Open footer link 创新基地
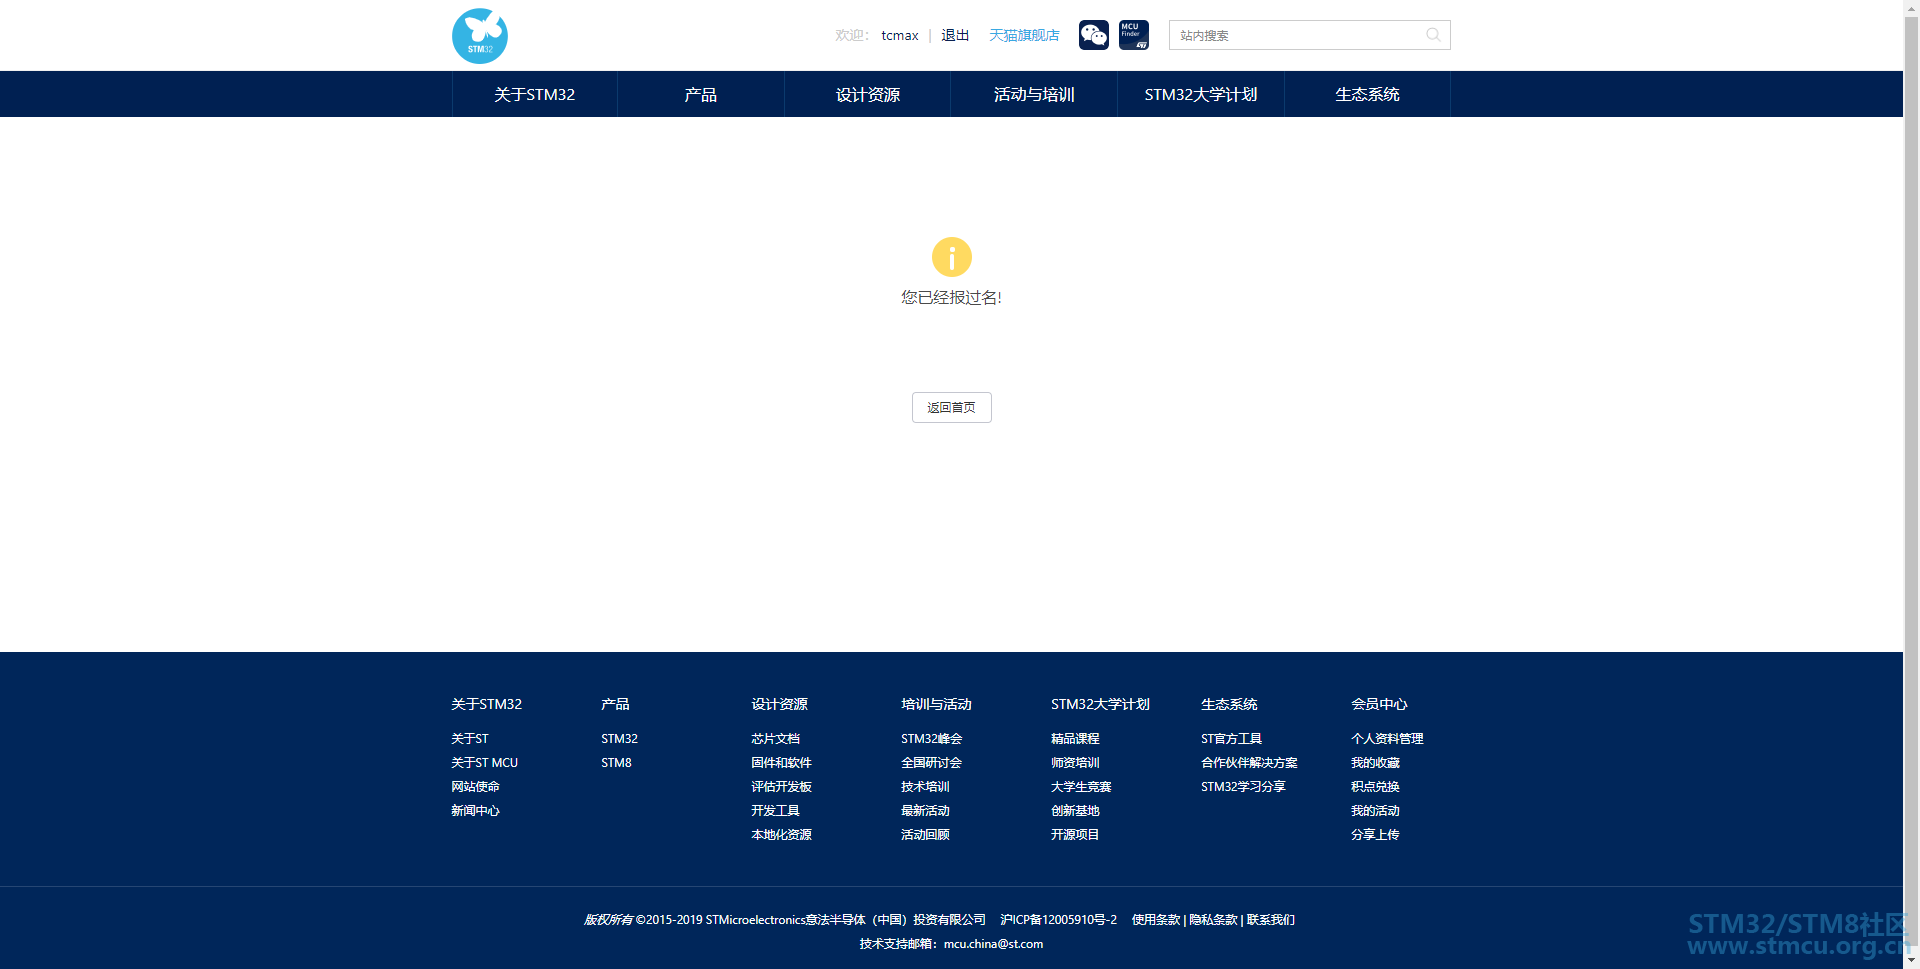Image resolution: width=1920 pixels, height=969 pixels. click(x=1075, y=811)
